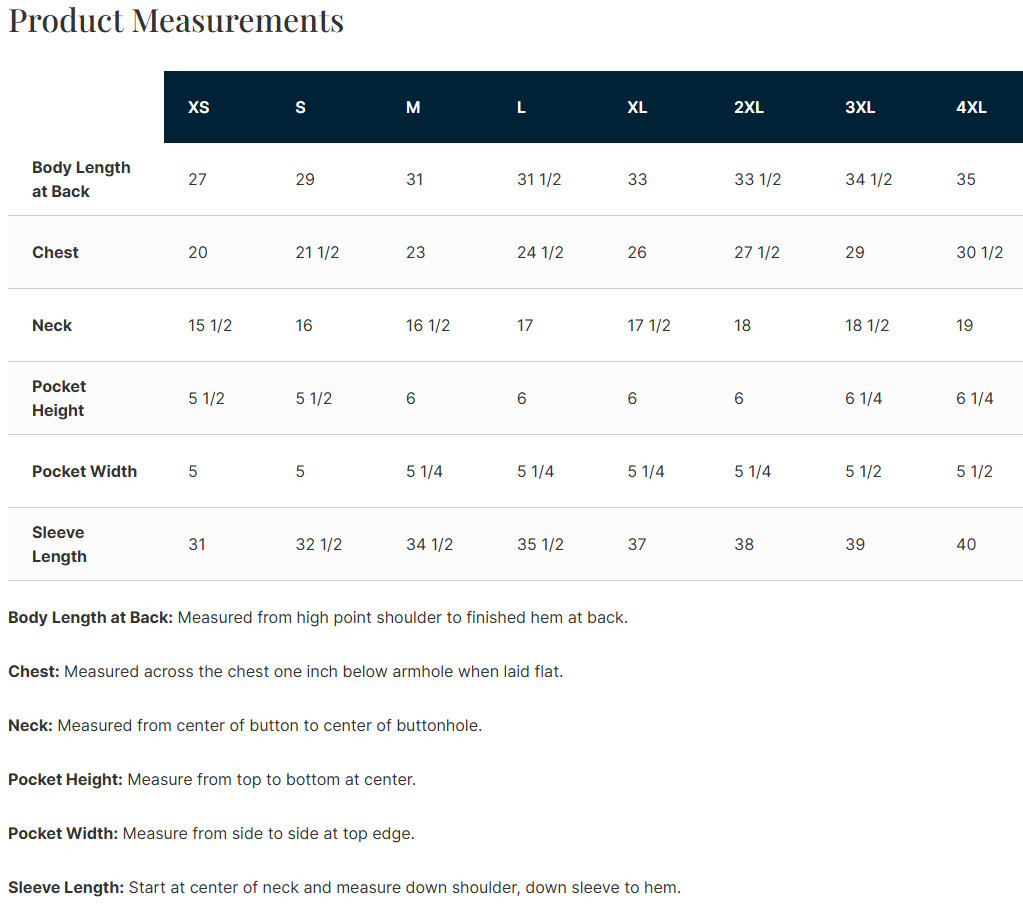The height and width of the screenshot is (909, 1023).
Task: Click the Sleeve Length row label
Action: click(x=59, y=544)
